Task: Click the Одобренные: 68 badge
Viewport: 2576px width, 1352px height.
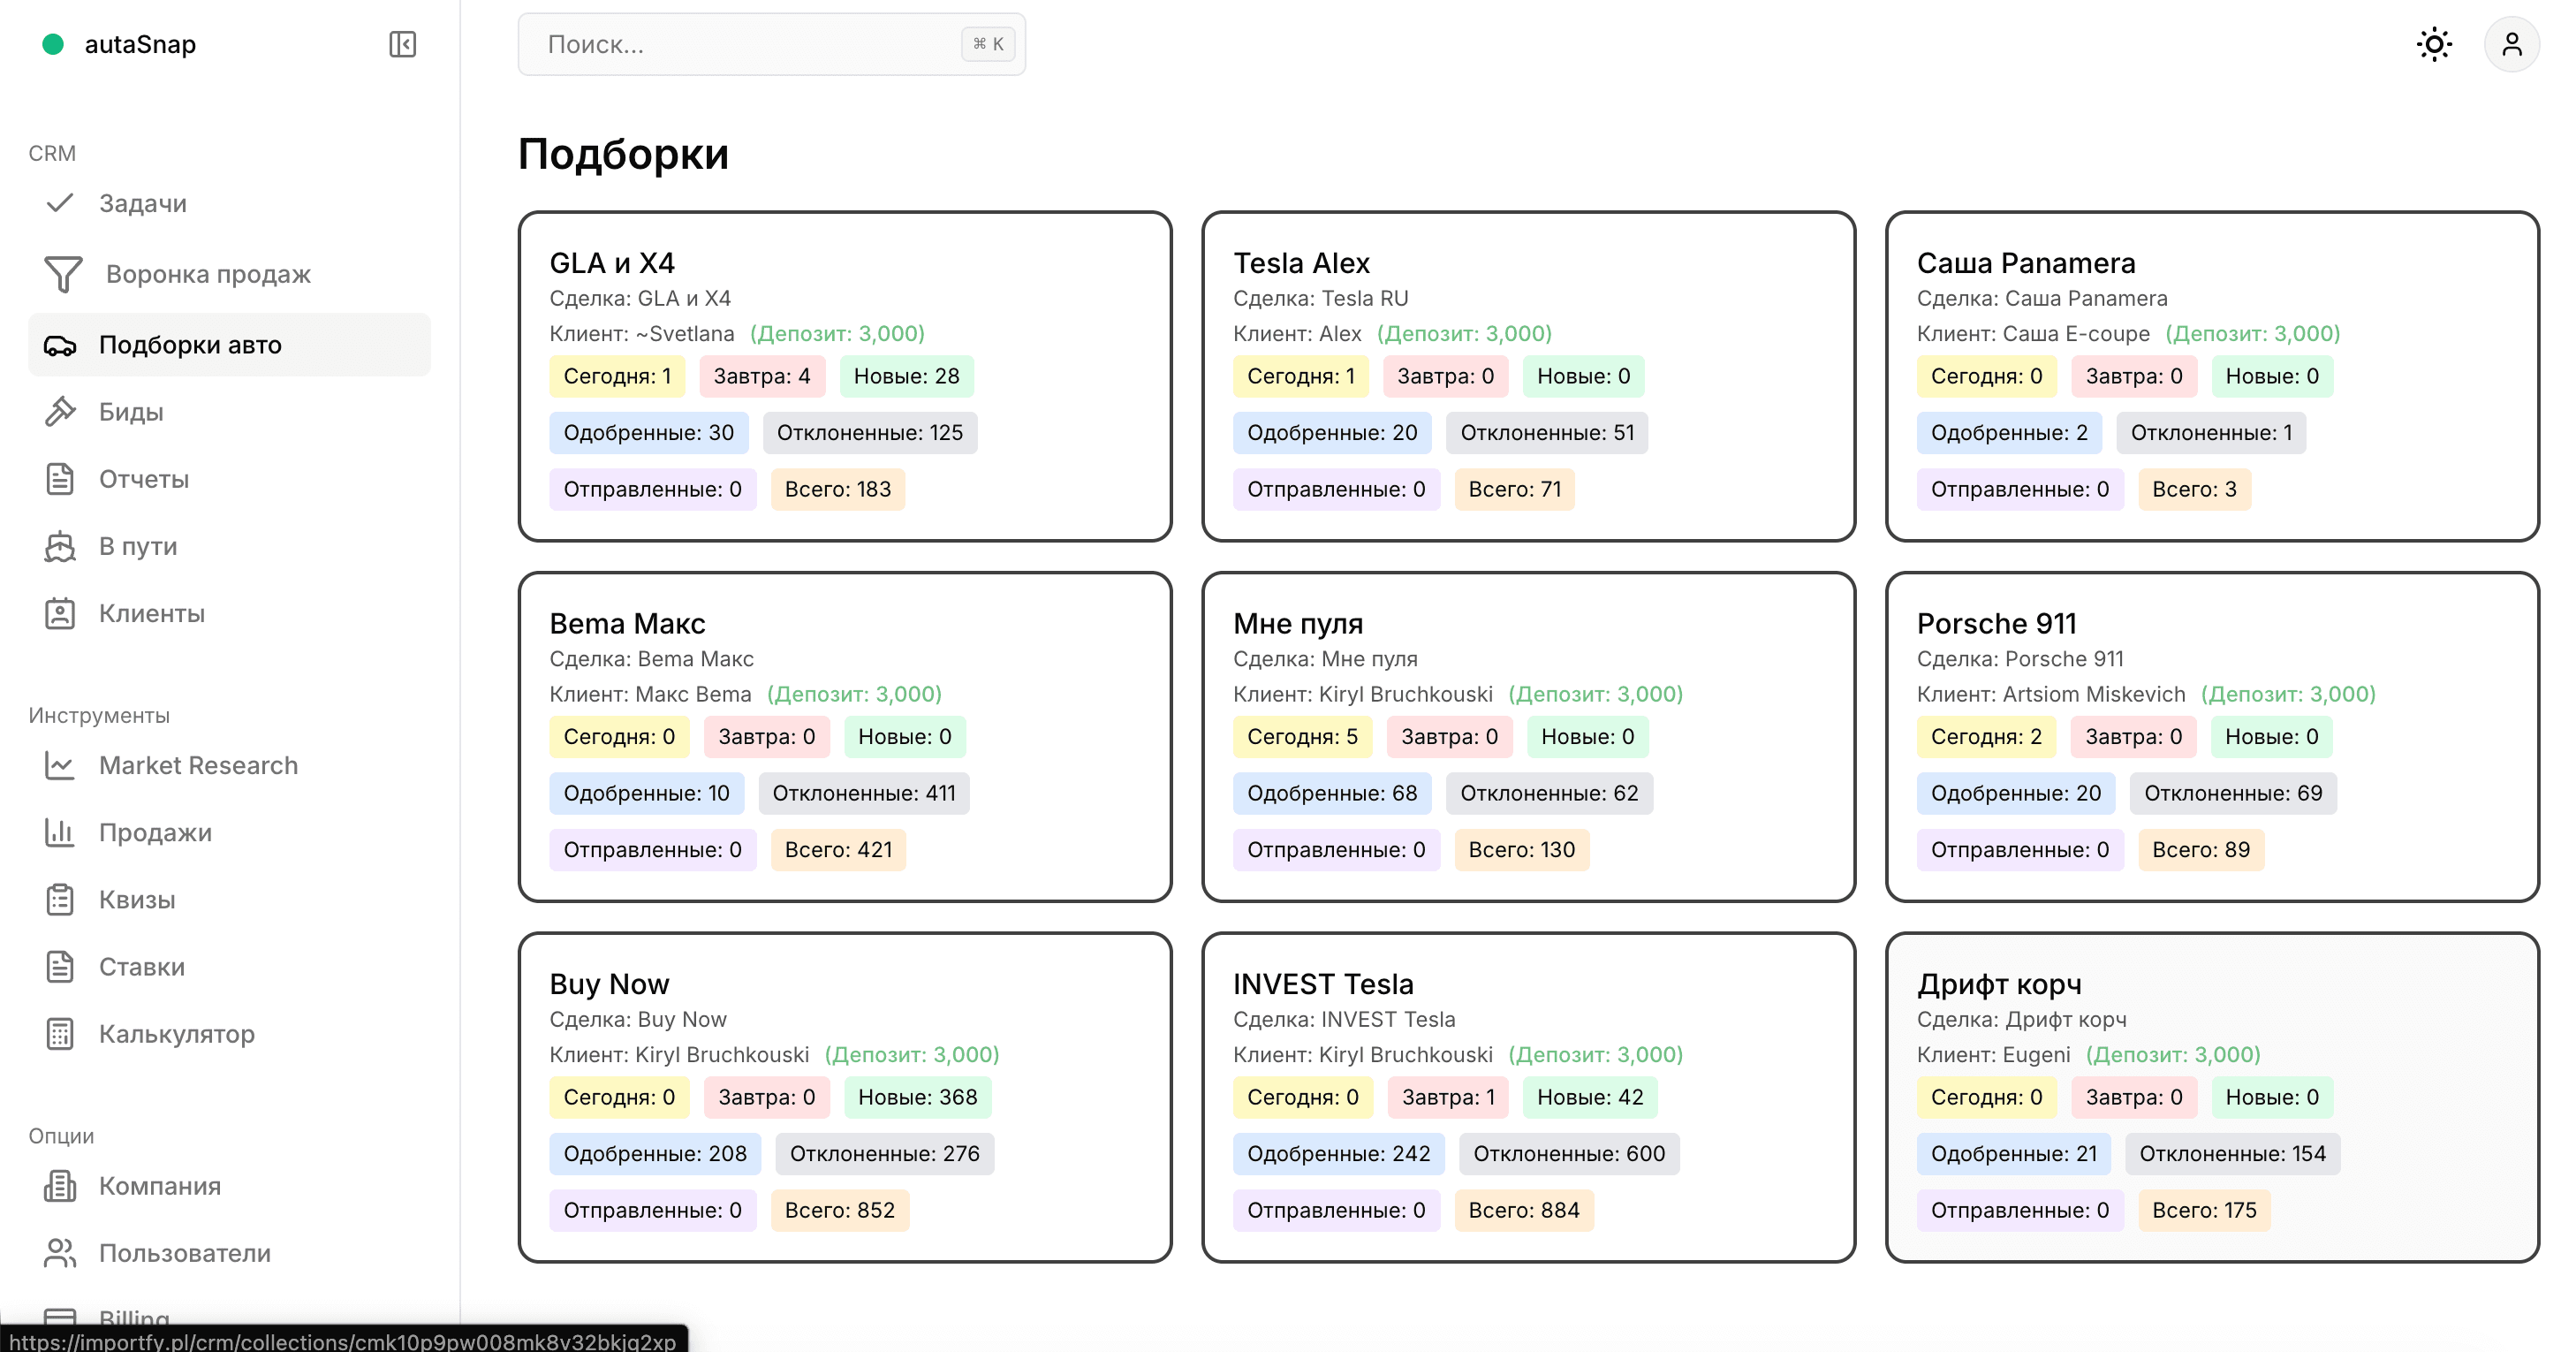Action: click(1331, 793)
